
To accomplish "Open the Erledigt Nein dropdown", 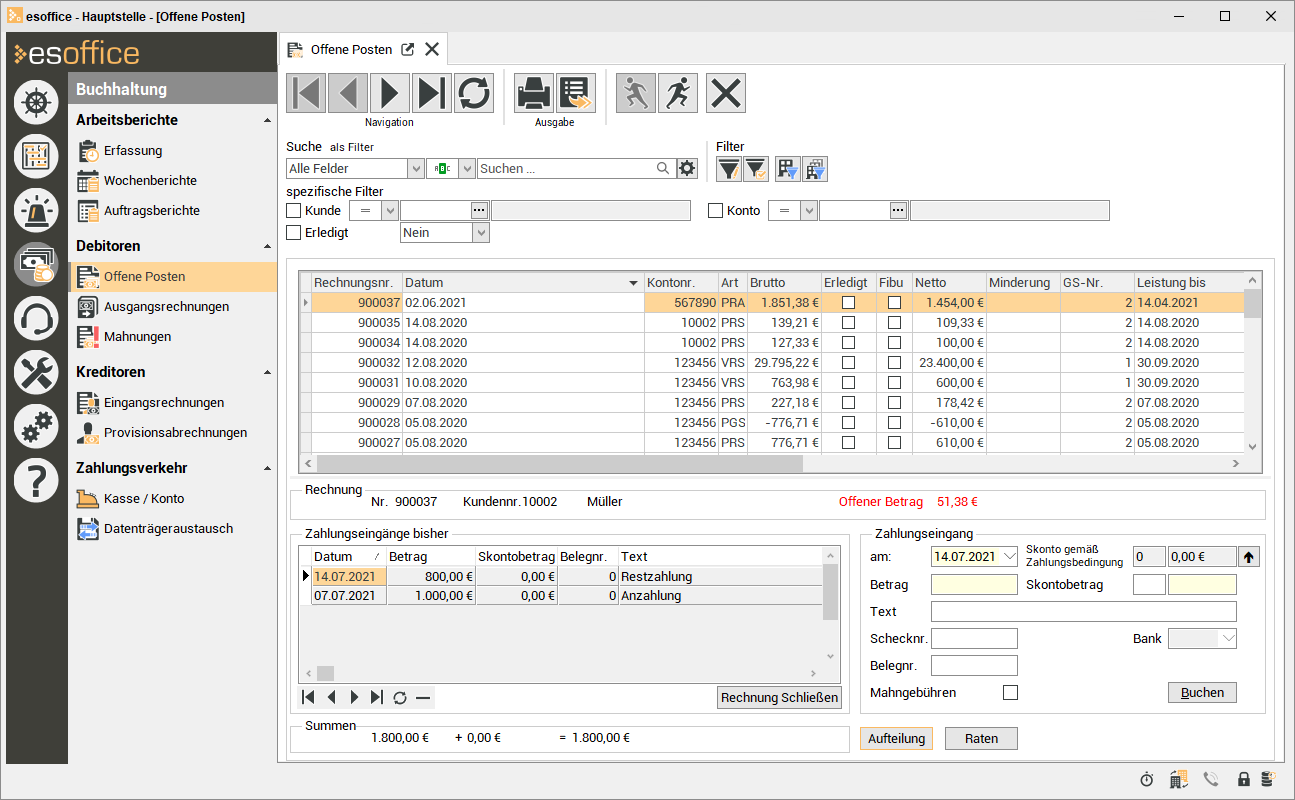I will coord(481,232).
